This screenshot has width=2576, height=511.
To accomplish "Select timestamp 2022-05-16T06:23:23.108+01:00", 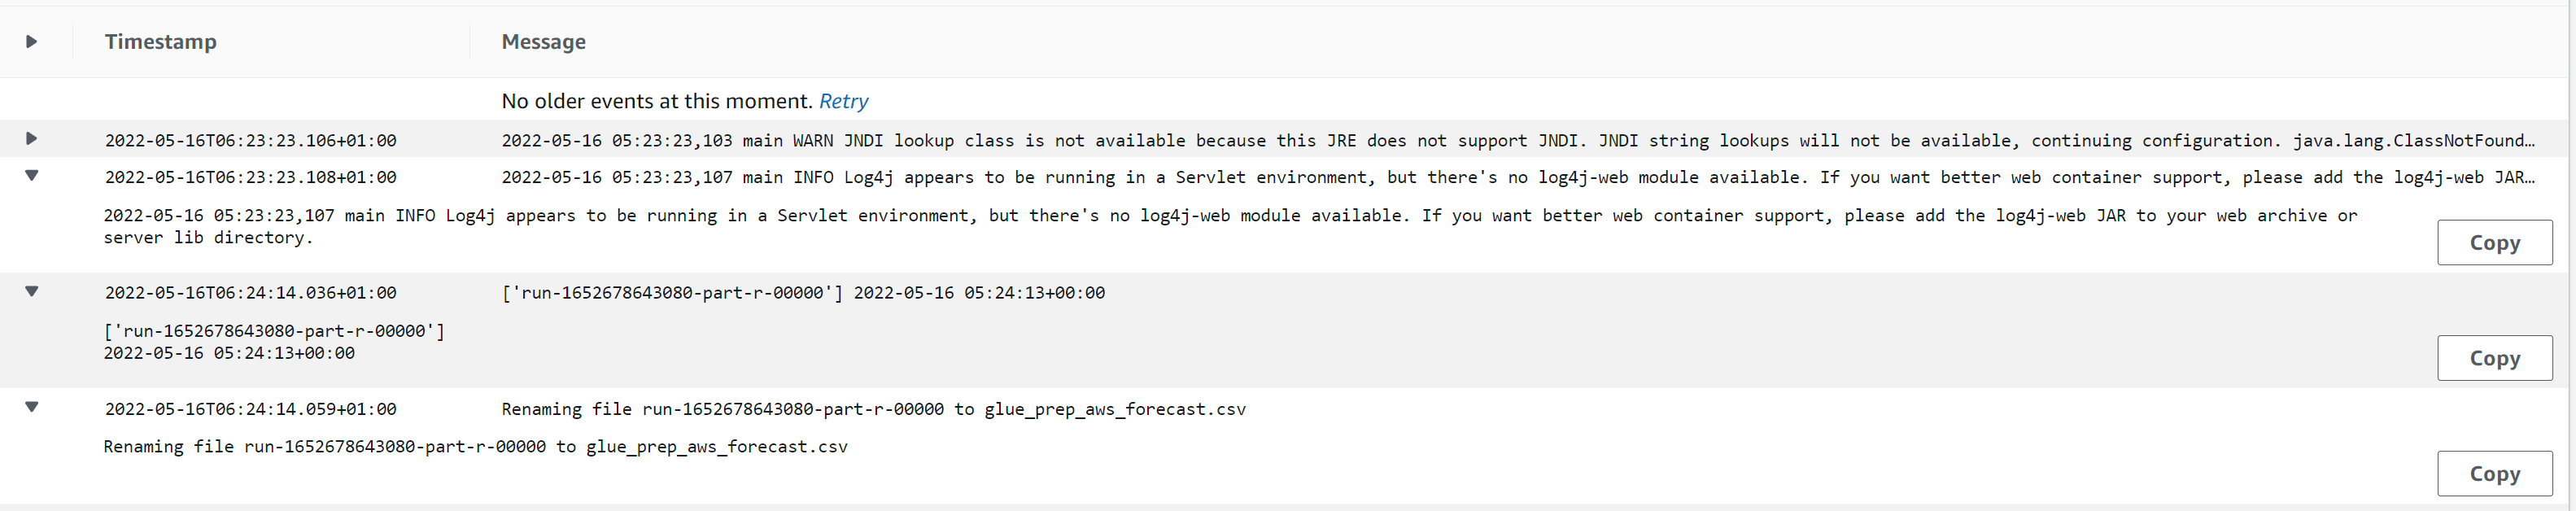I will (x=250, y=178).
